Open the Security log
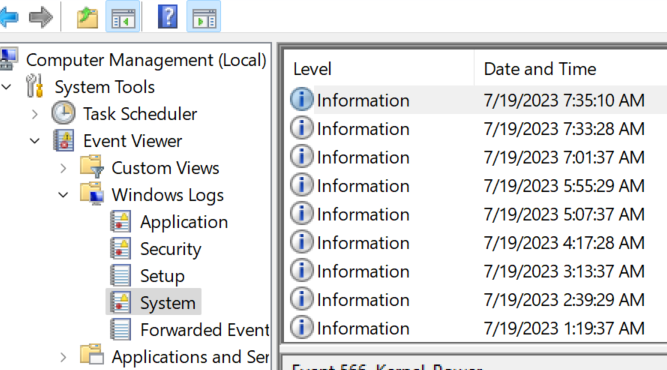Screen dimensions: 667x370 click(x=171, y=249)
